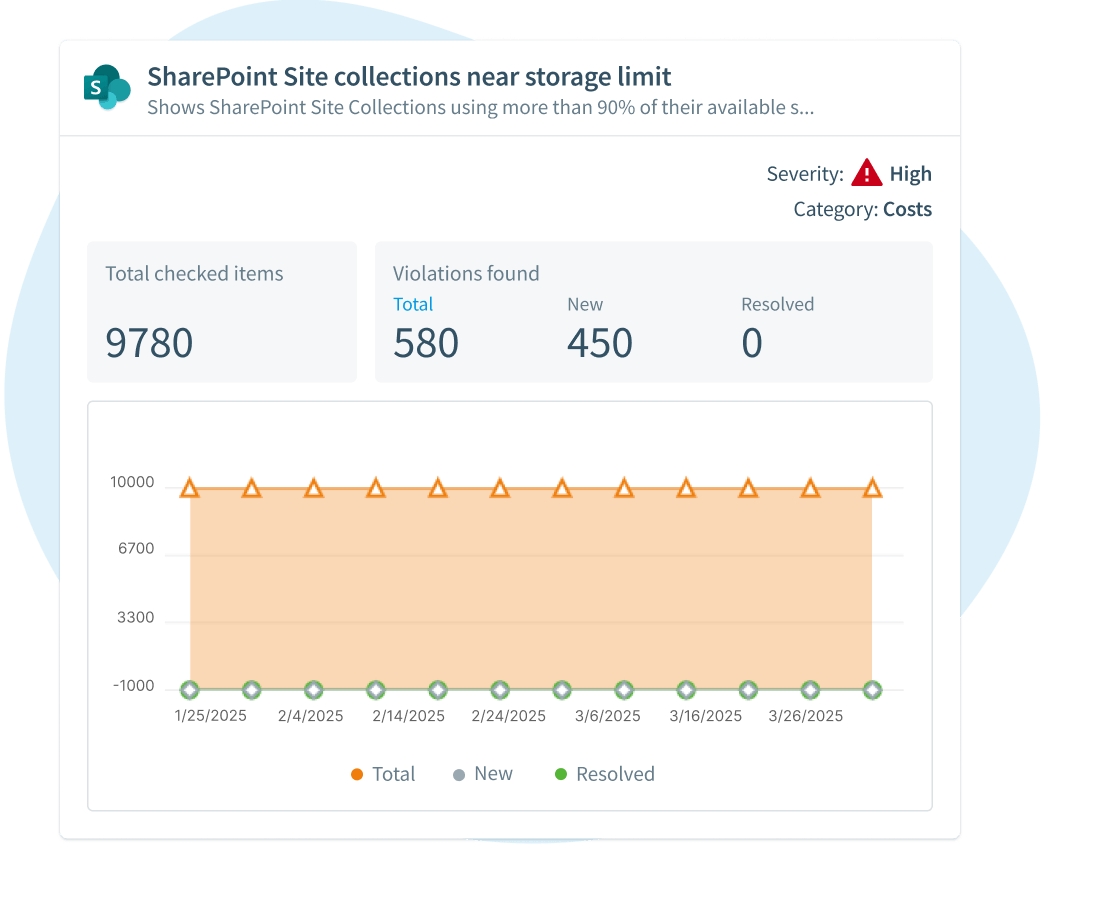Click the Category: Costs label
1101x906 pixels.
[x=862, y=209]
